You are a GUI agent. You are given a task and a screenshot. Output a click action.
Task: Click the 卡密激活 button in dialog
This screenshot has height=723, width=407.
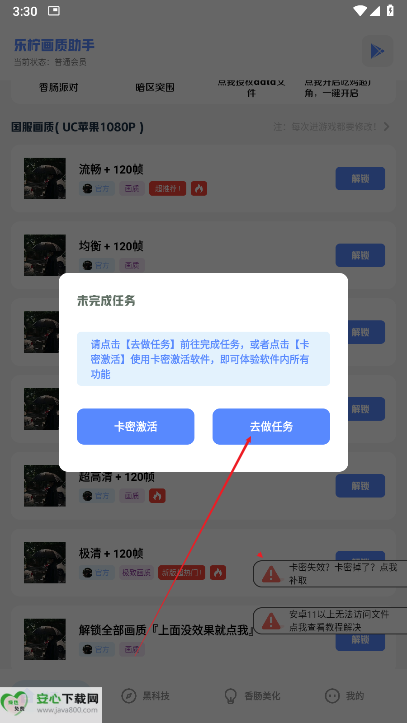coord(136,427)
